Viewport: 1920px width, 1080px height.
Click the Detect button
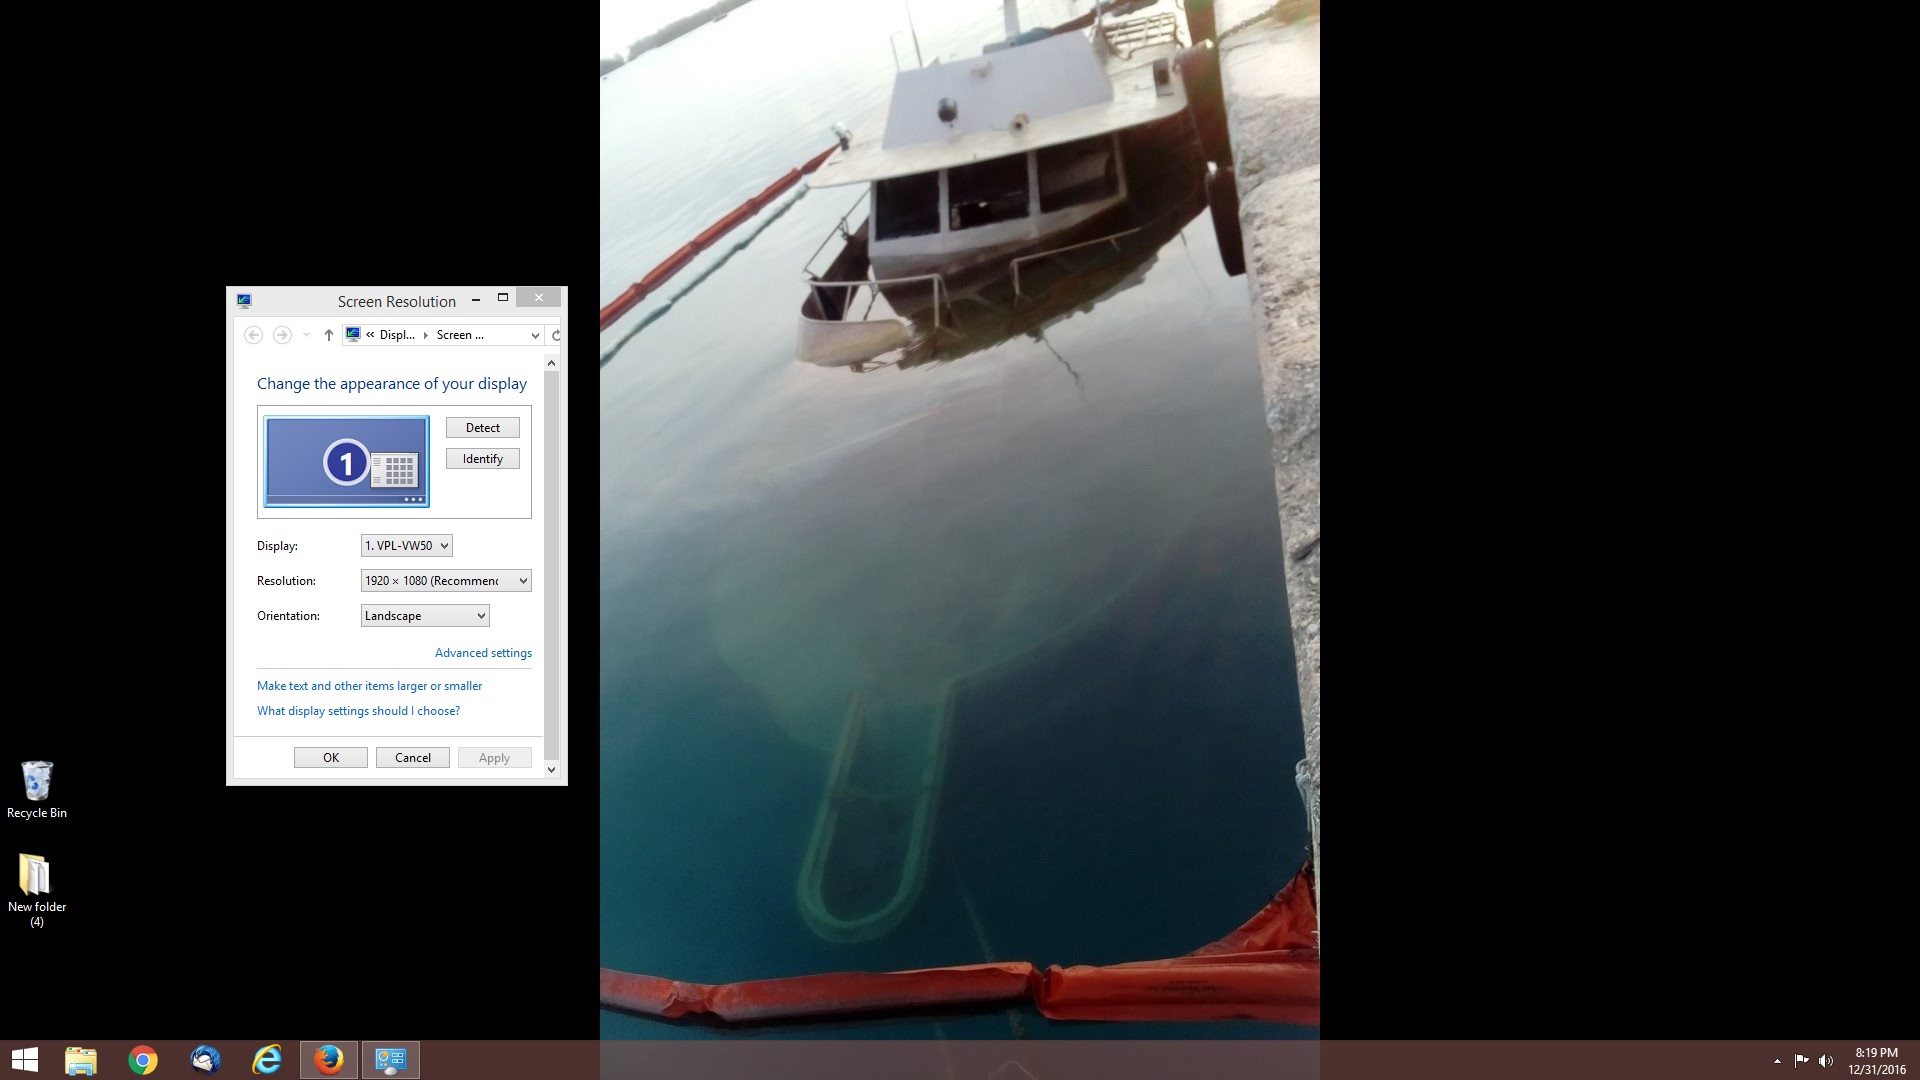click(482, 428)
